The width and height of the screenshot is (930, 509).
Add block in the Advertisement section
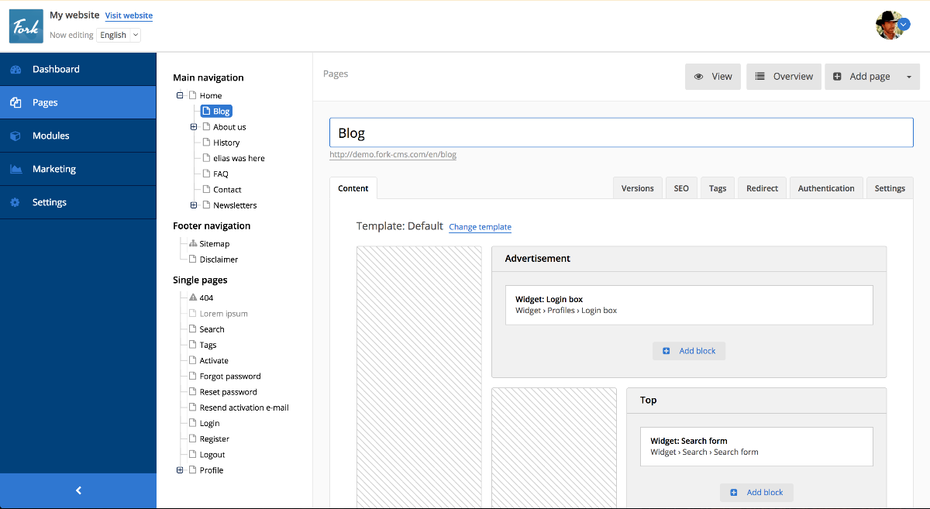click(x=689, y=351)
